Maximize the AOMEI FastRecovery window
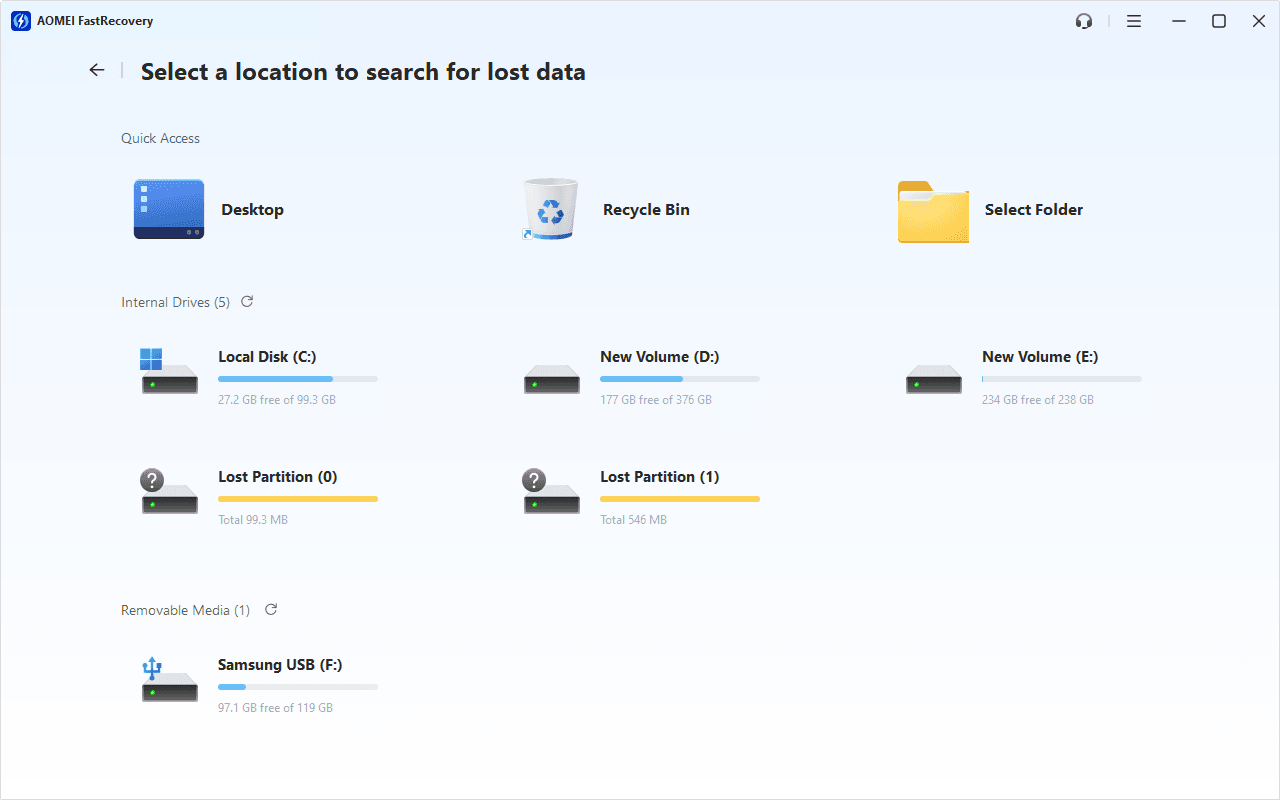 click(x=1218, y=21)
